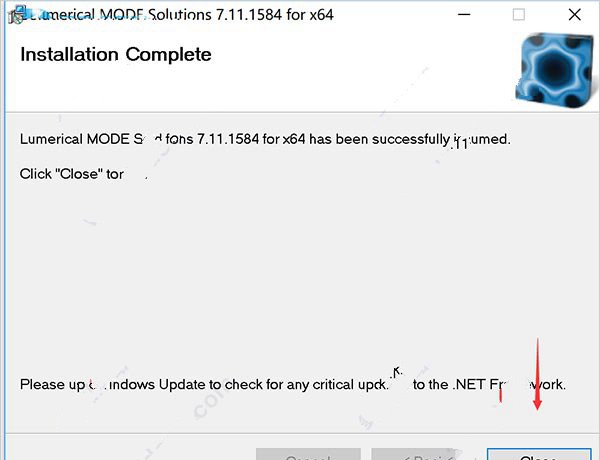This screenshot has width=600, height=460.
Task: Close the dialog with the title bar X
Action: pyautogui.click(x=574, y=15)
